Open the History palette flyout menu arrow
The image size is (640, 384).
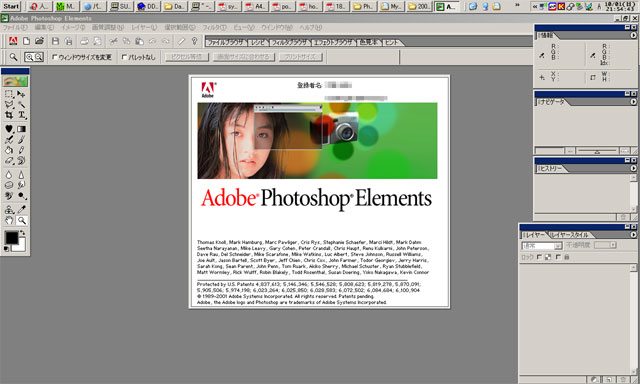pyautogui.click(x=633, y=168)
